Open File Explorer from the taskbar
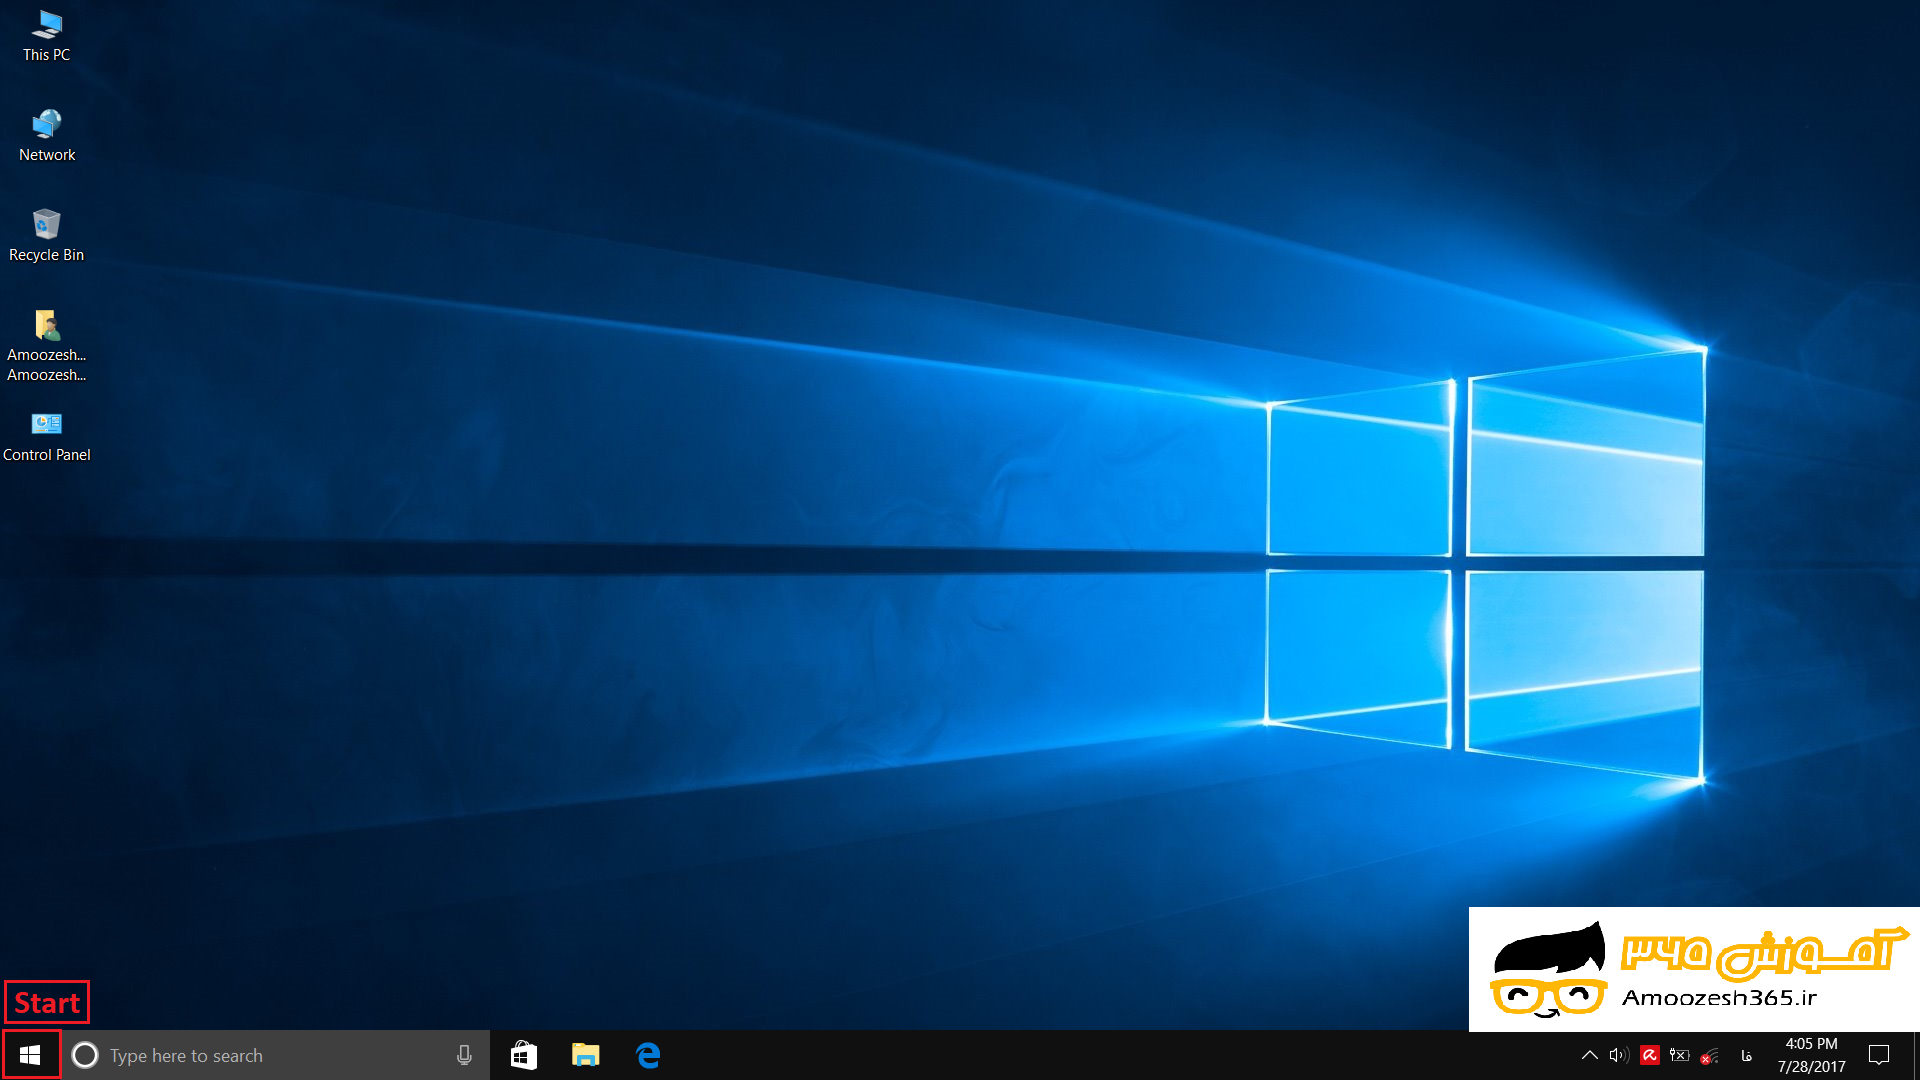The width and height of the screenshot is (1920, 1080). point(586,1055)
